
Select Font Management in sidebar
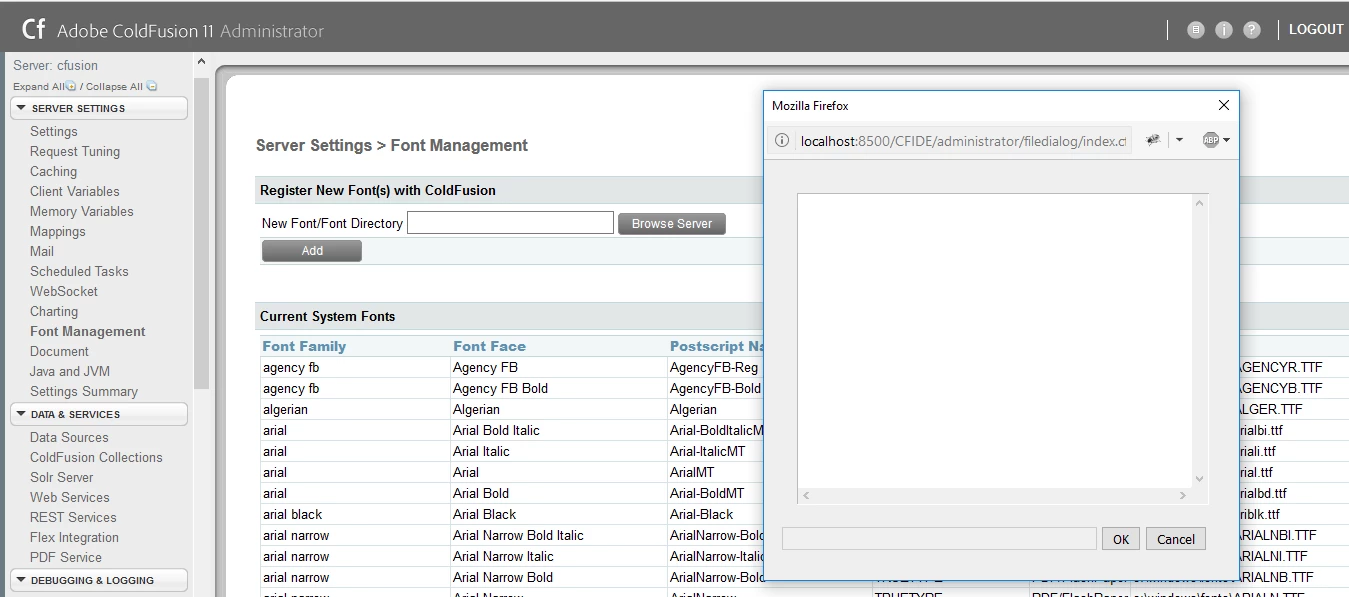point(88,331)
